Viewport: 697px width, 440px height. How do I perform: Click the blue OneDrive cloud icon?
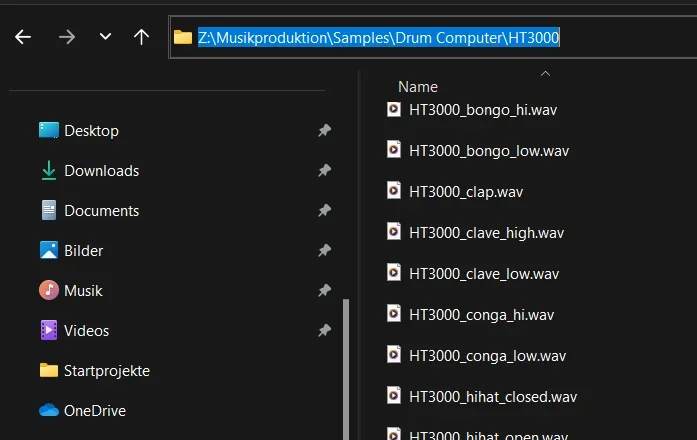pyautogui.click(x=48, y=410)
